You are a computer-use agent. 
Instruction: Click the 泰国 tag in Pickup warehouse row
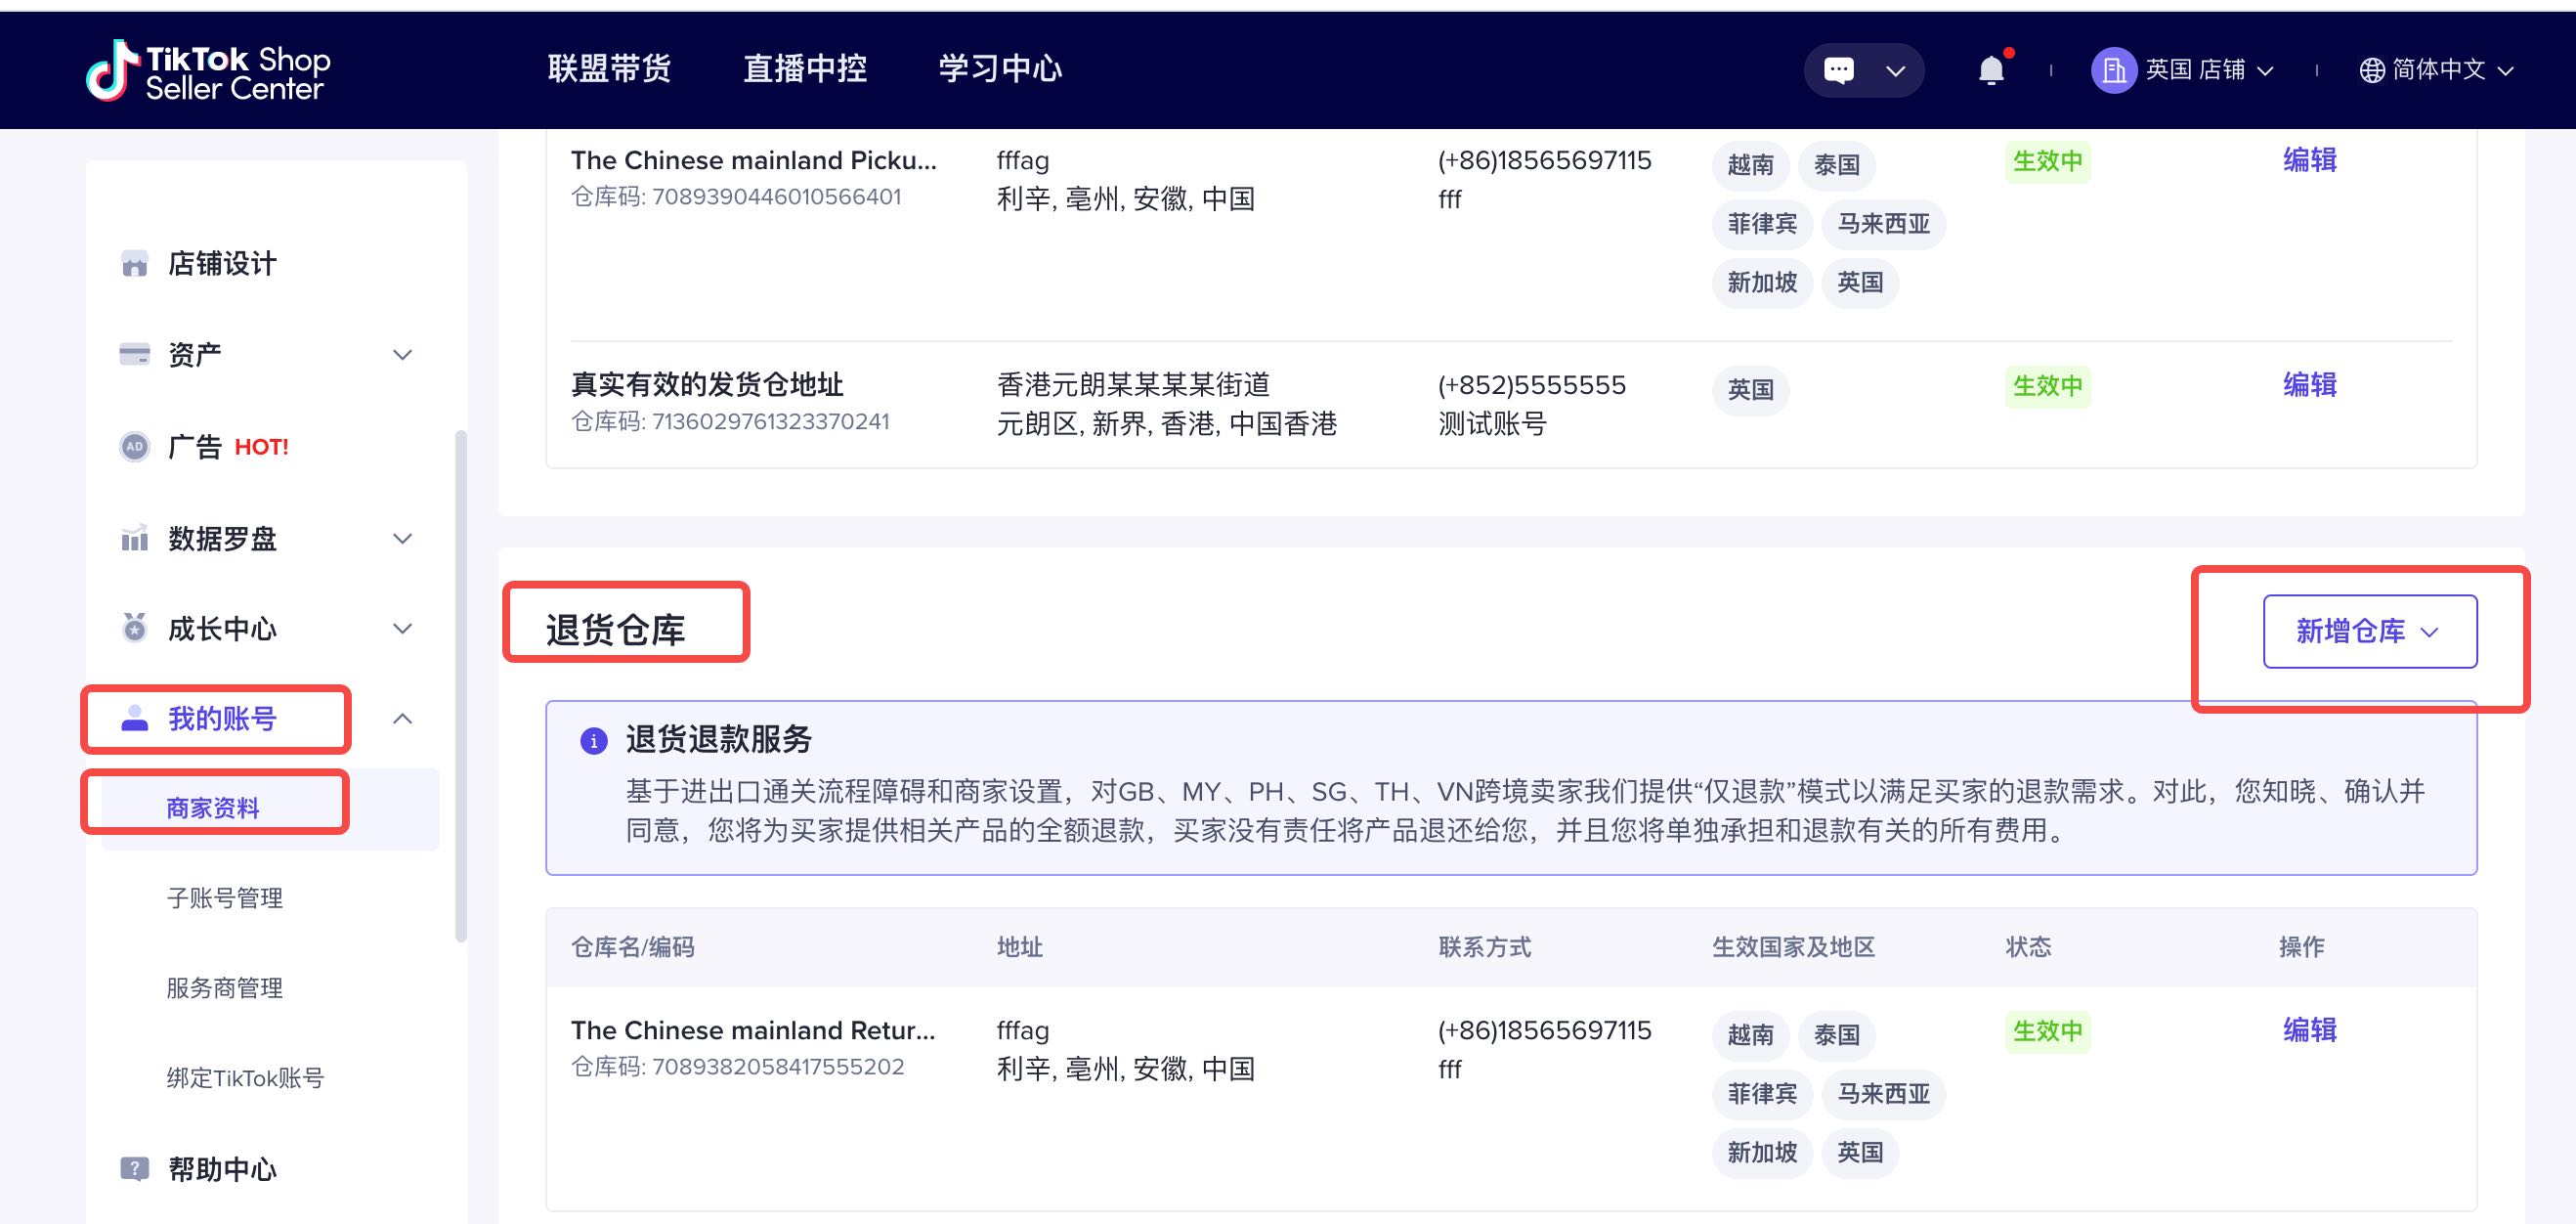pyautogui.click(x=1836, y=164)
